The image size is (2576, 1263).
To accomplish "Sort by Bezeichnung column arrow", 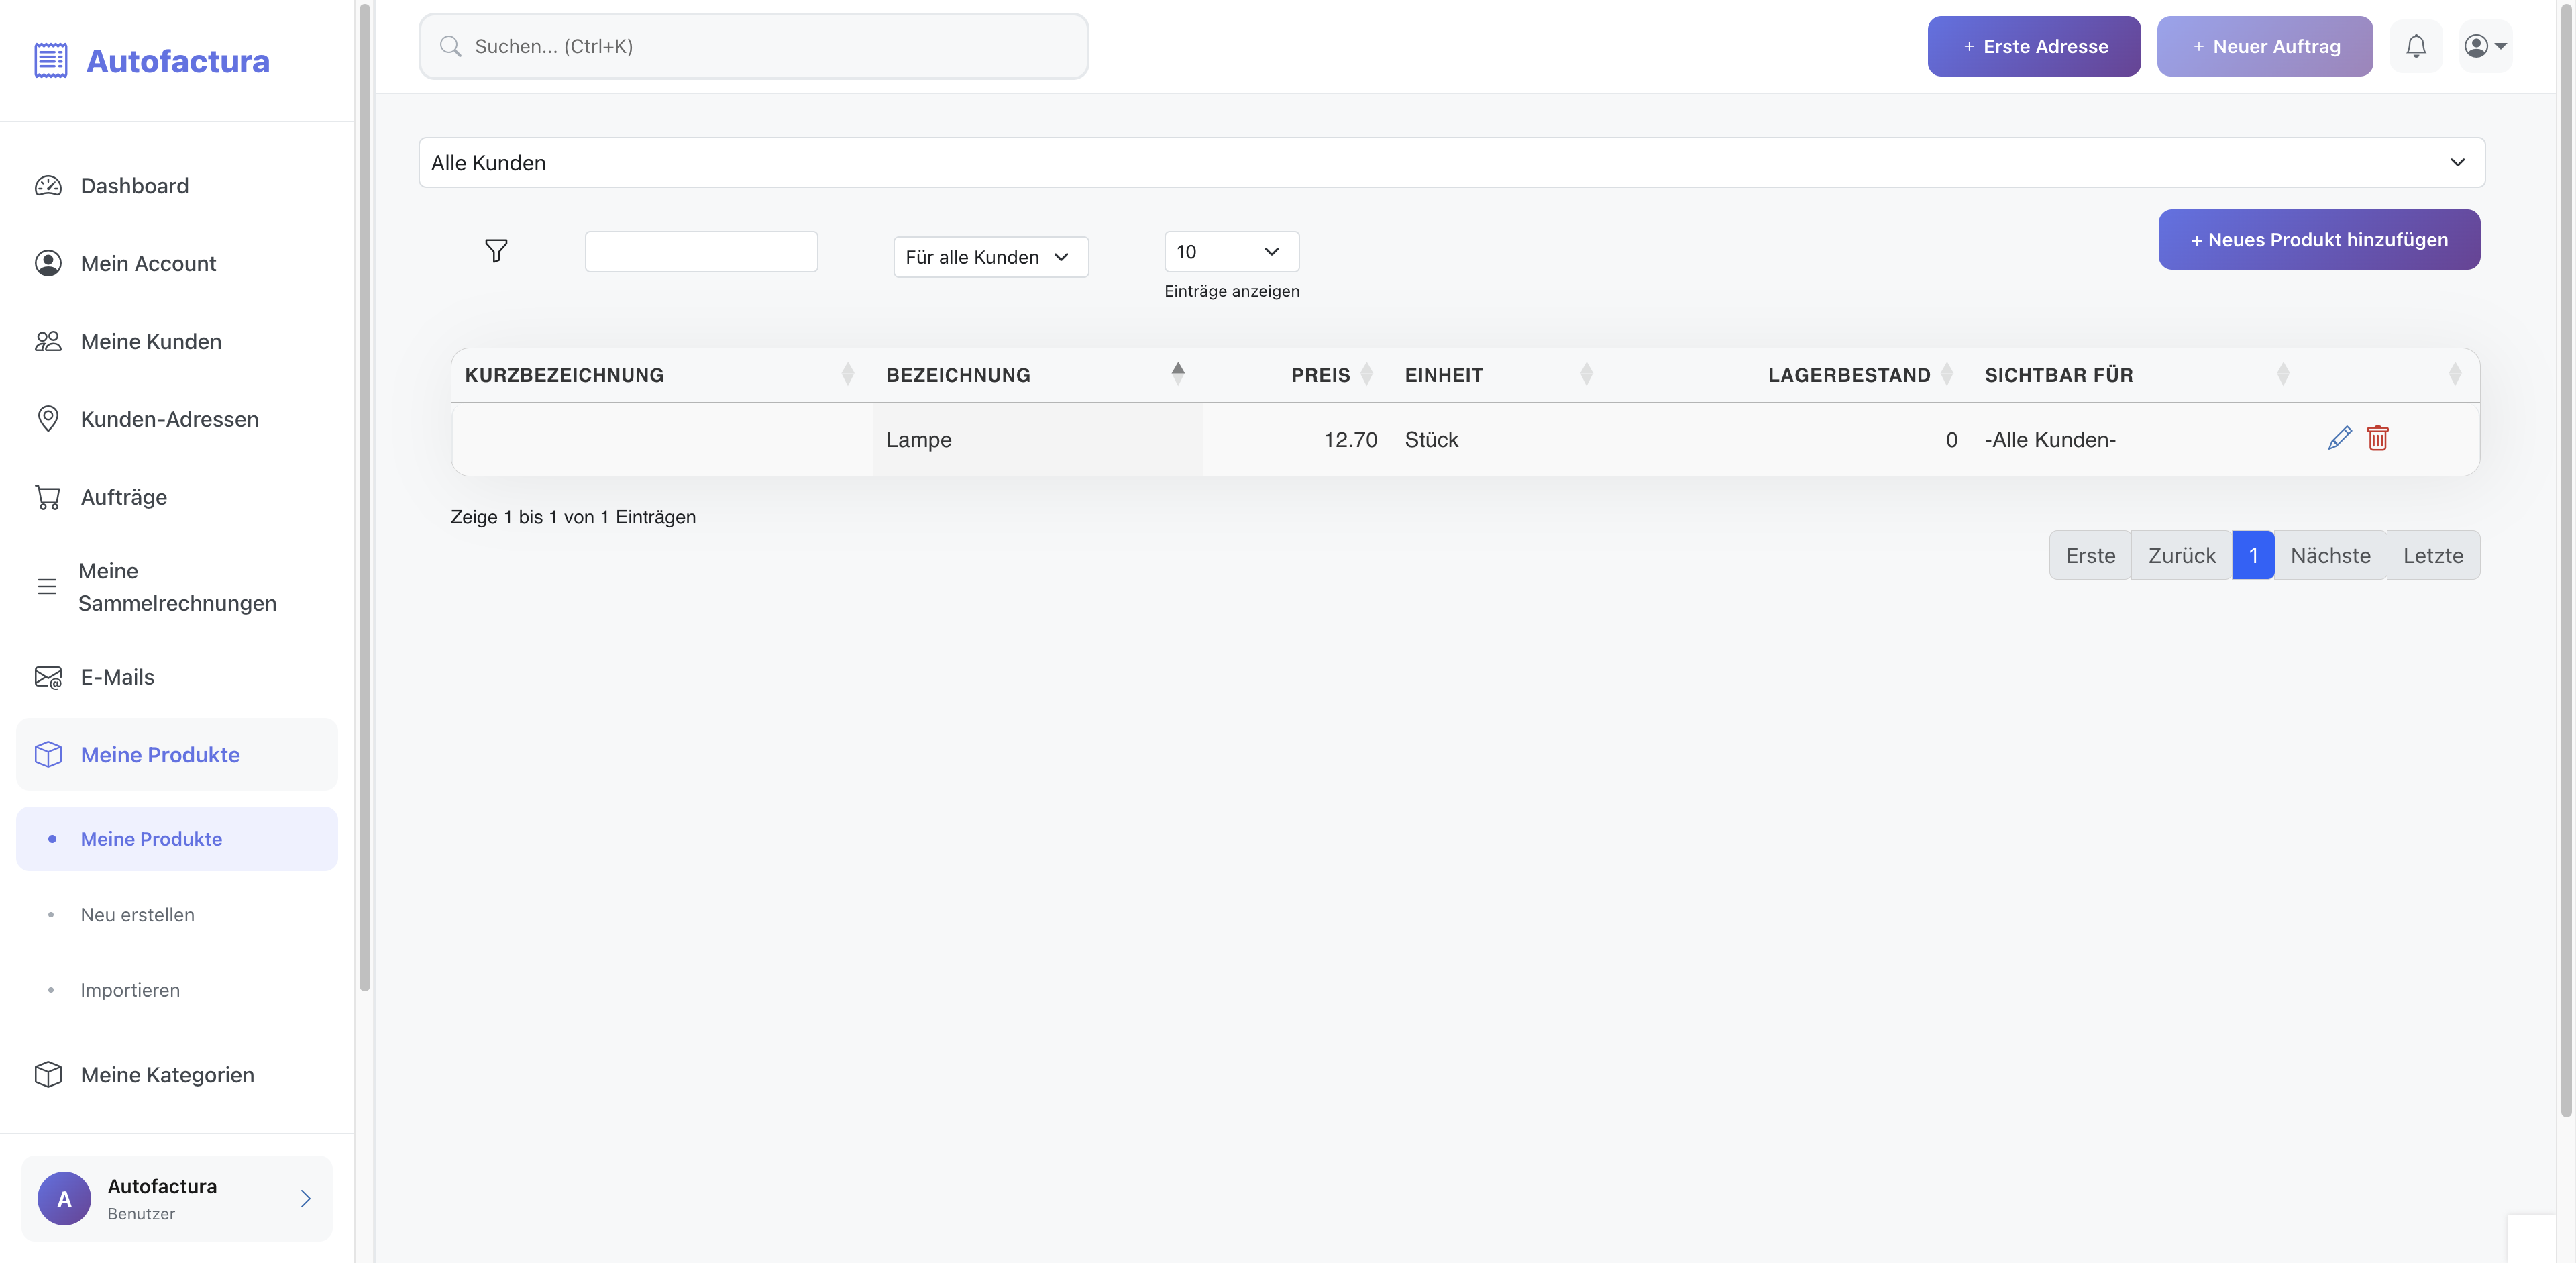I will (x=1177, y=374).
